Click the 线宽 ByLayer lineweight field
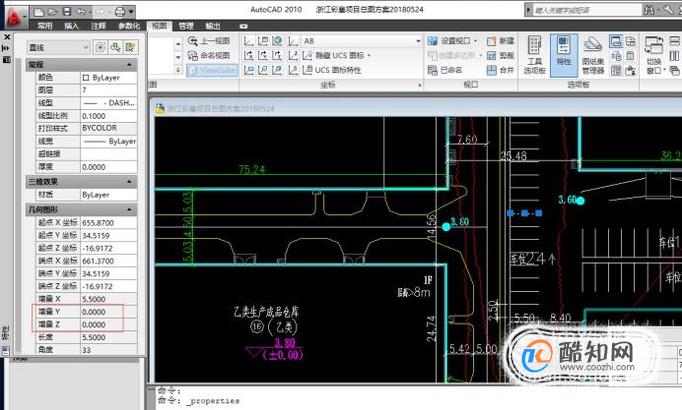This screenshot has height=410, width=682. point(109,141)
